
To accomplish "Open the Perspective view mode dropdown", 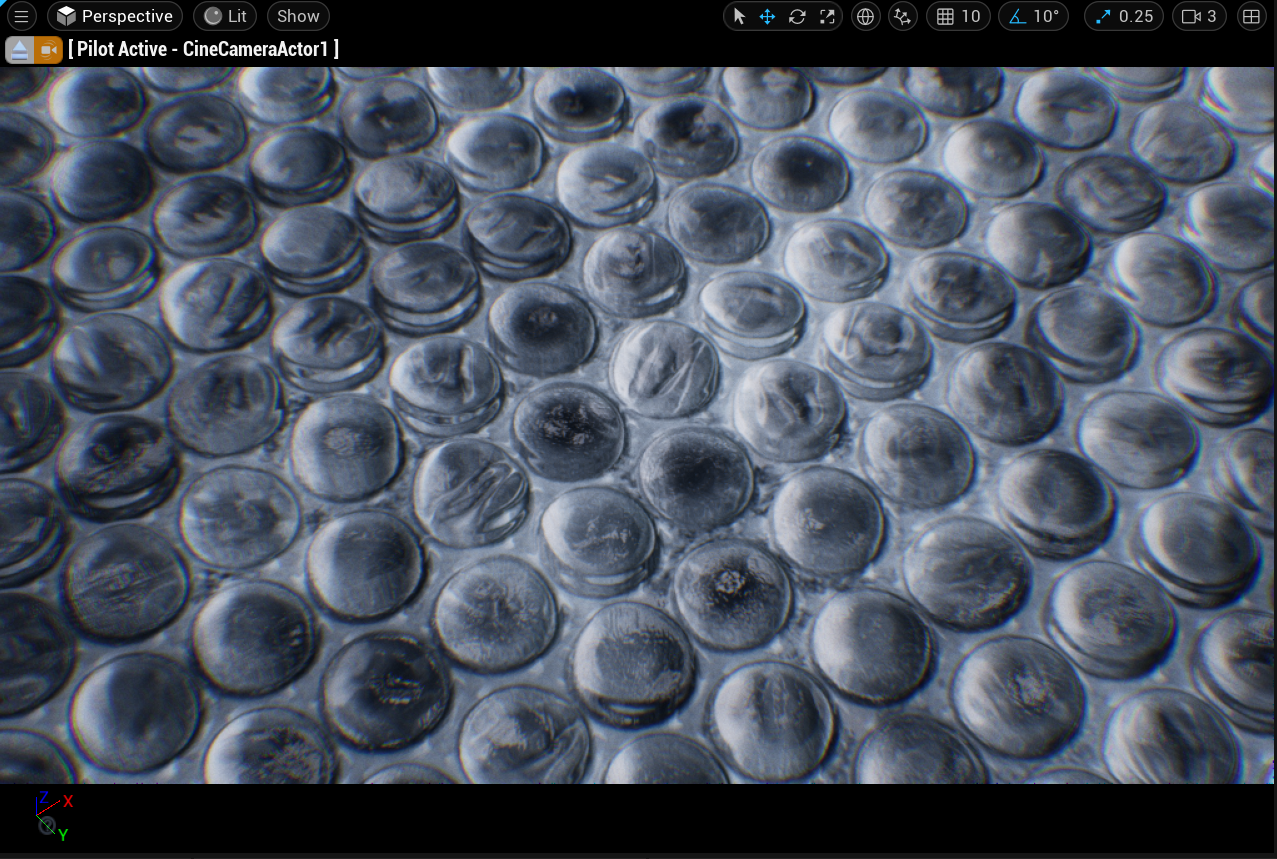I will point(115,16).
